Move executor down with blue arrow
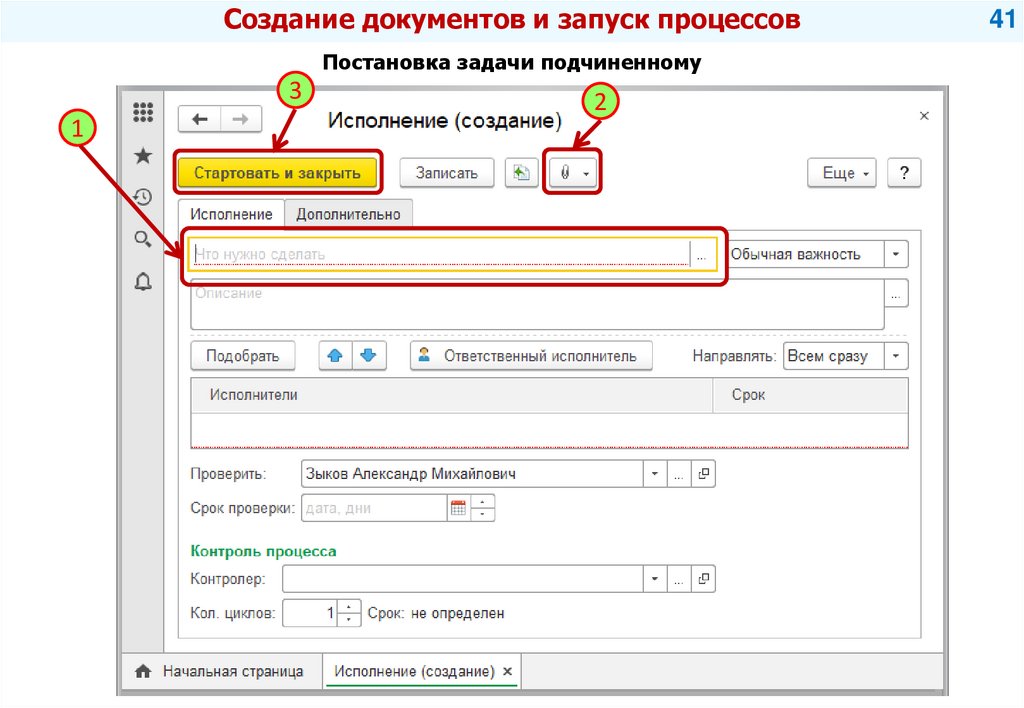The image size is (1024, 708). pyautogui.click(x=369, y=356)
